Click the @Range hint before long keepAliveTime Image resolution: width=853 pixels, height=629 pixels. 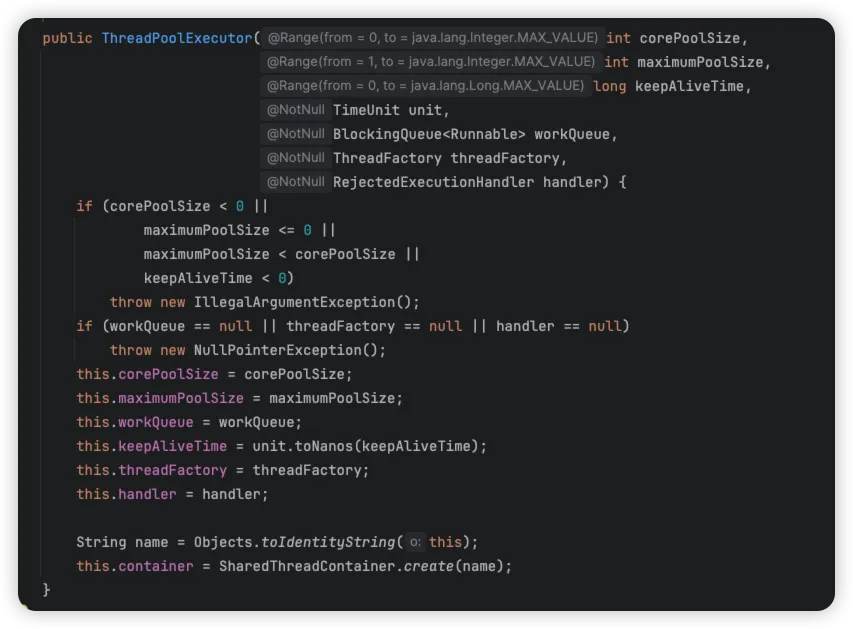point(425,86)
